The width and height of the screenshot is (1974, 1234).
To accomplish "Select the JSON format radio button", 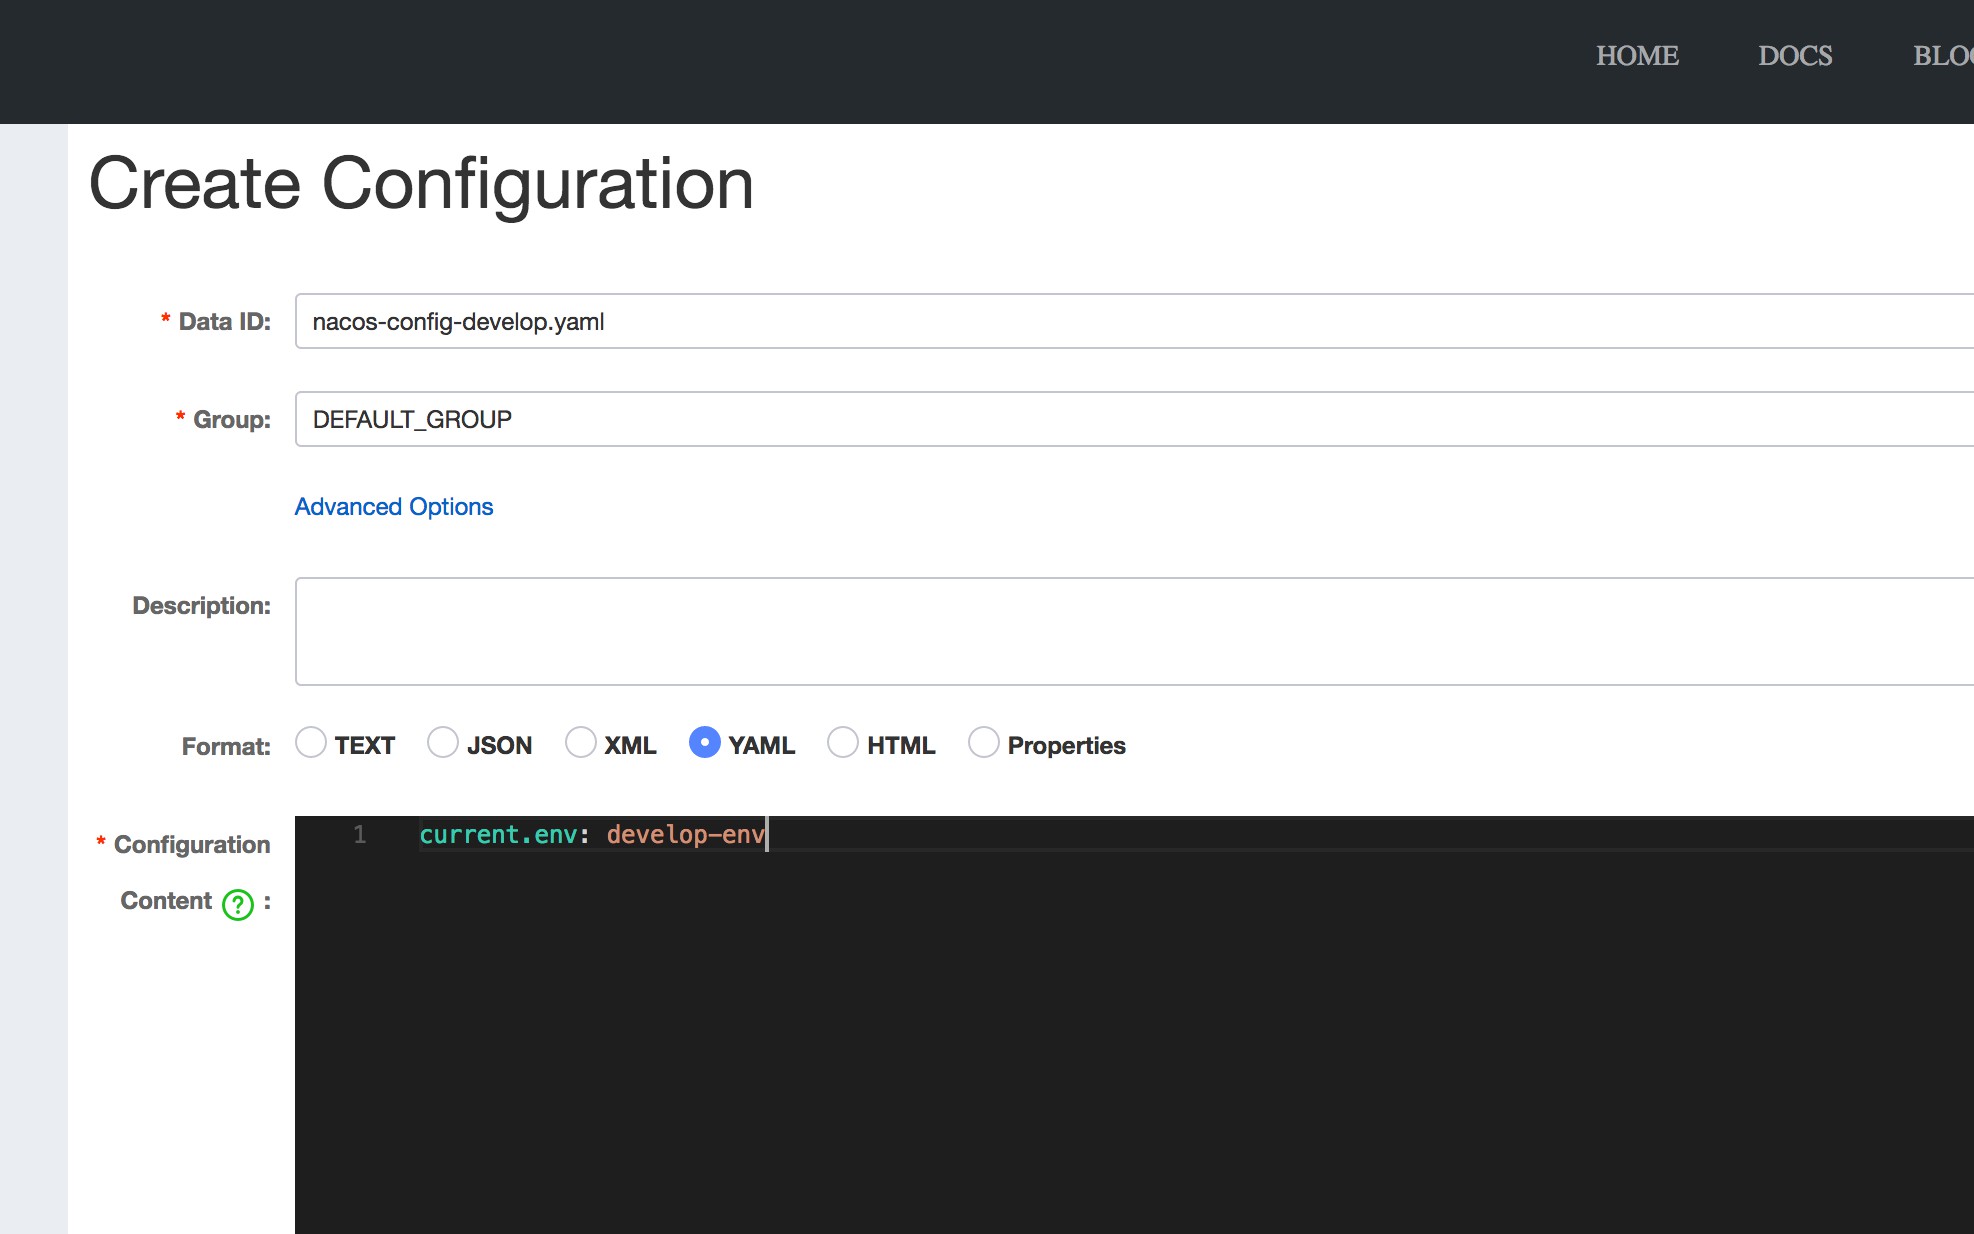I will pos(443,742).
